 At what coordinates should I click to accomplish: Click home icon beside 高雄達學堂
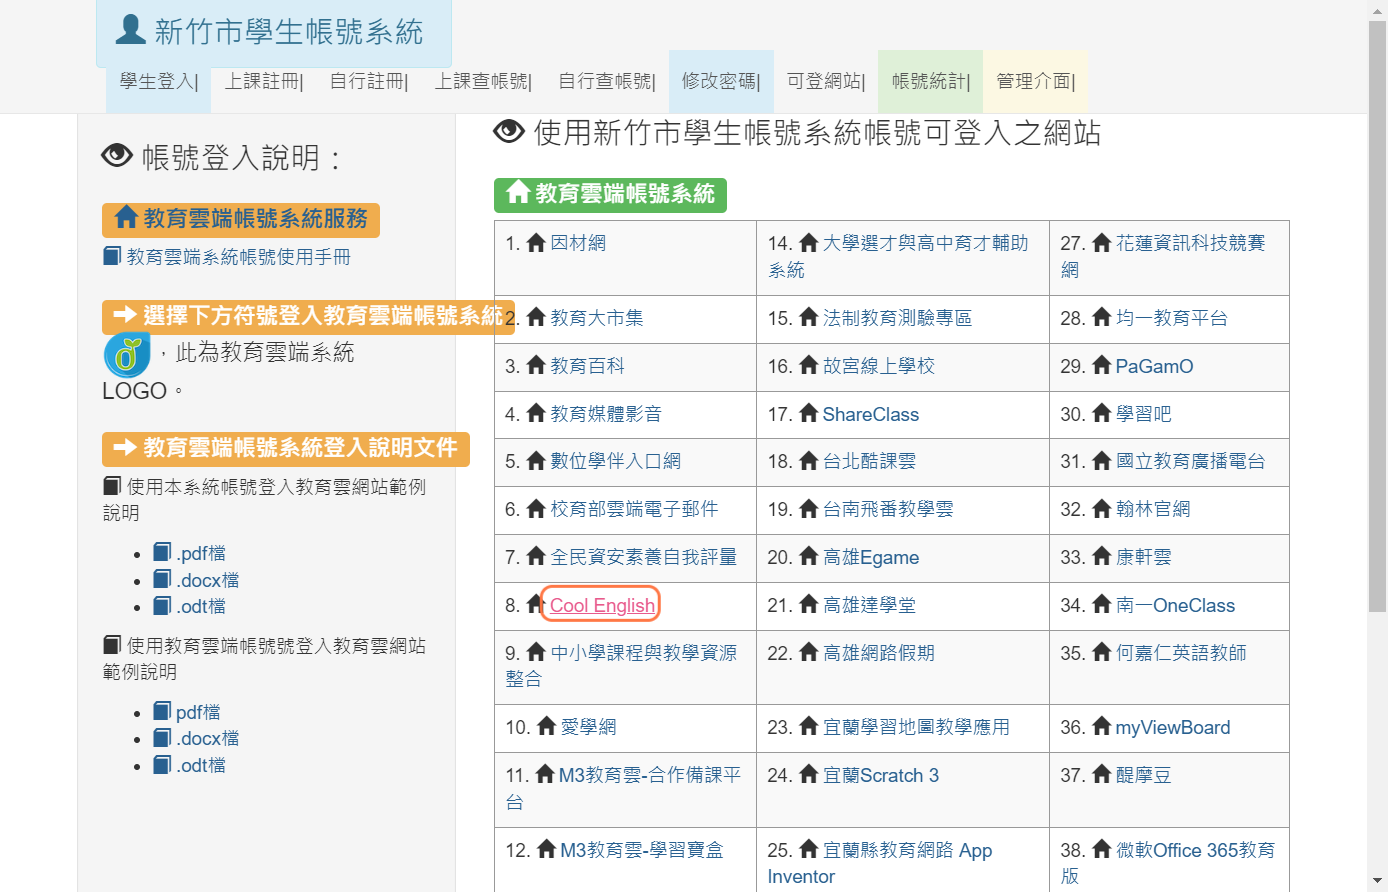coord(809,604)
